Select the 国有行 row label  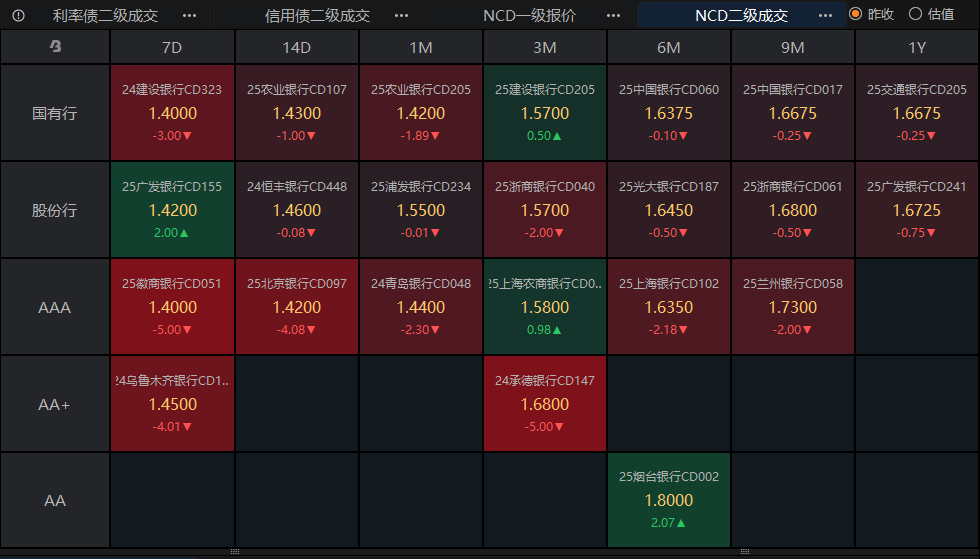point(55,113)
